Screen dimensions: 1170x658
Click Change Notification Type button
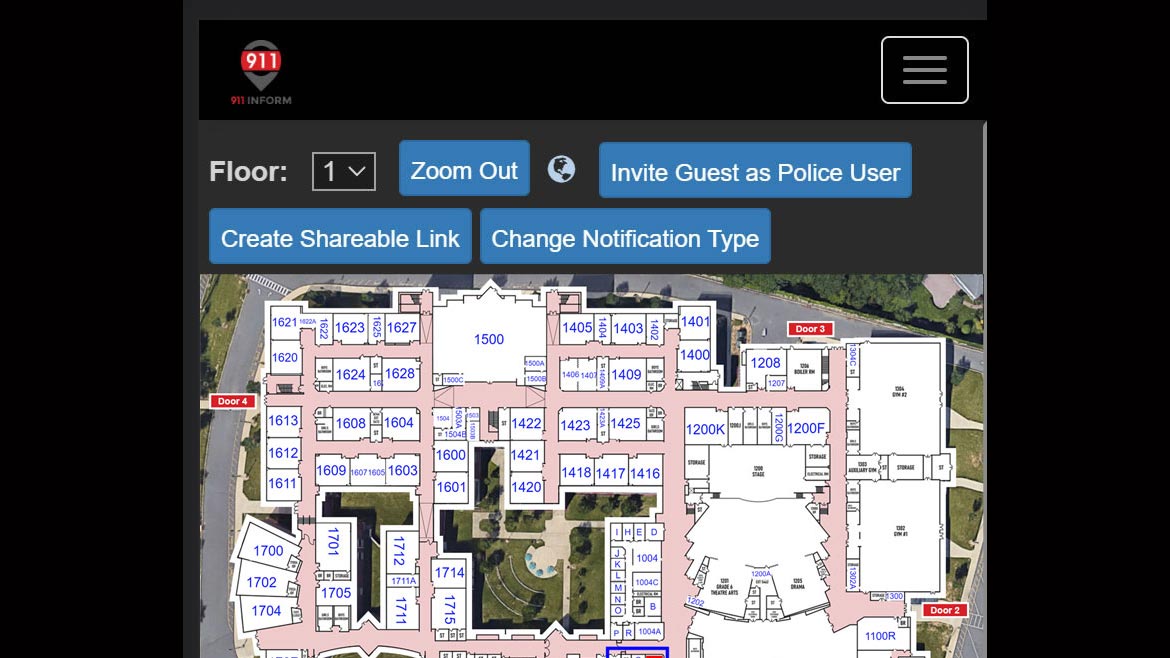point(625,238)
